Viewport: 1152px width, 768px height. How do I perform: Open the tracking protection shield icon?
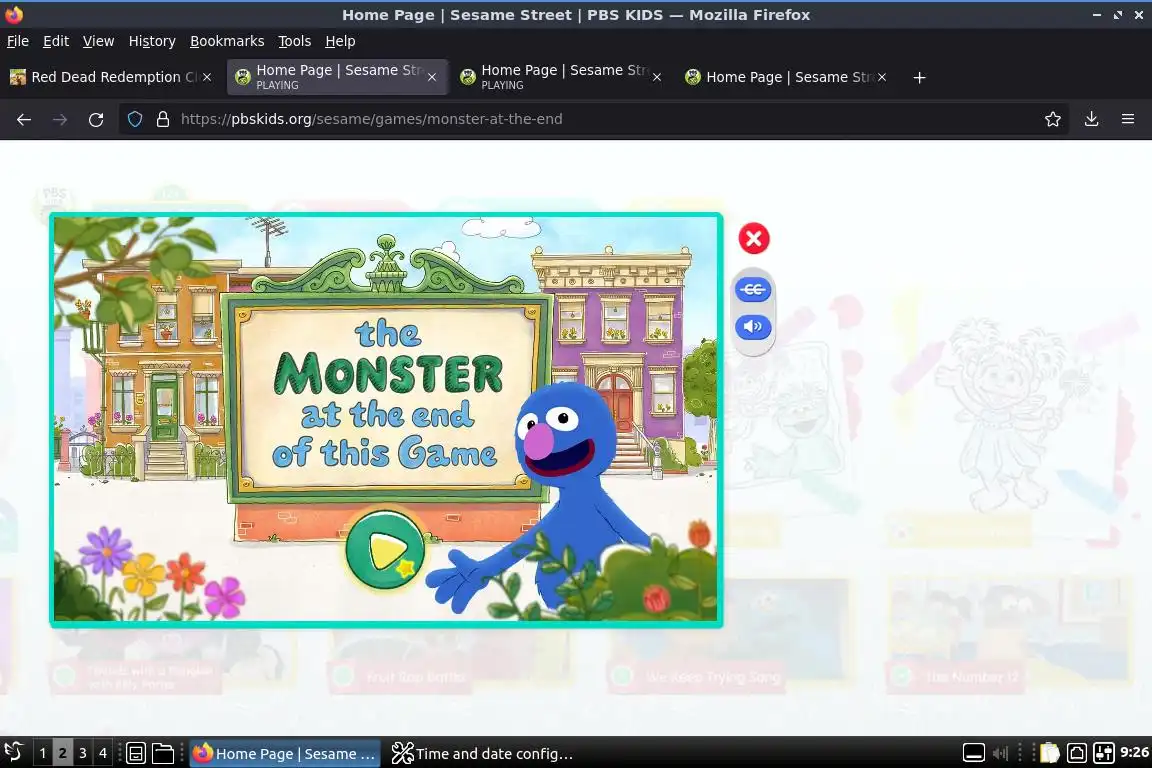pyautogui.click(x=135, y=119)
